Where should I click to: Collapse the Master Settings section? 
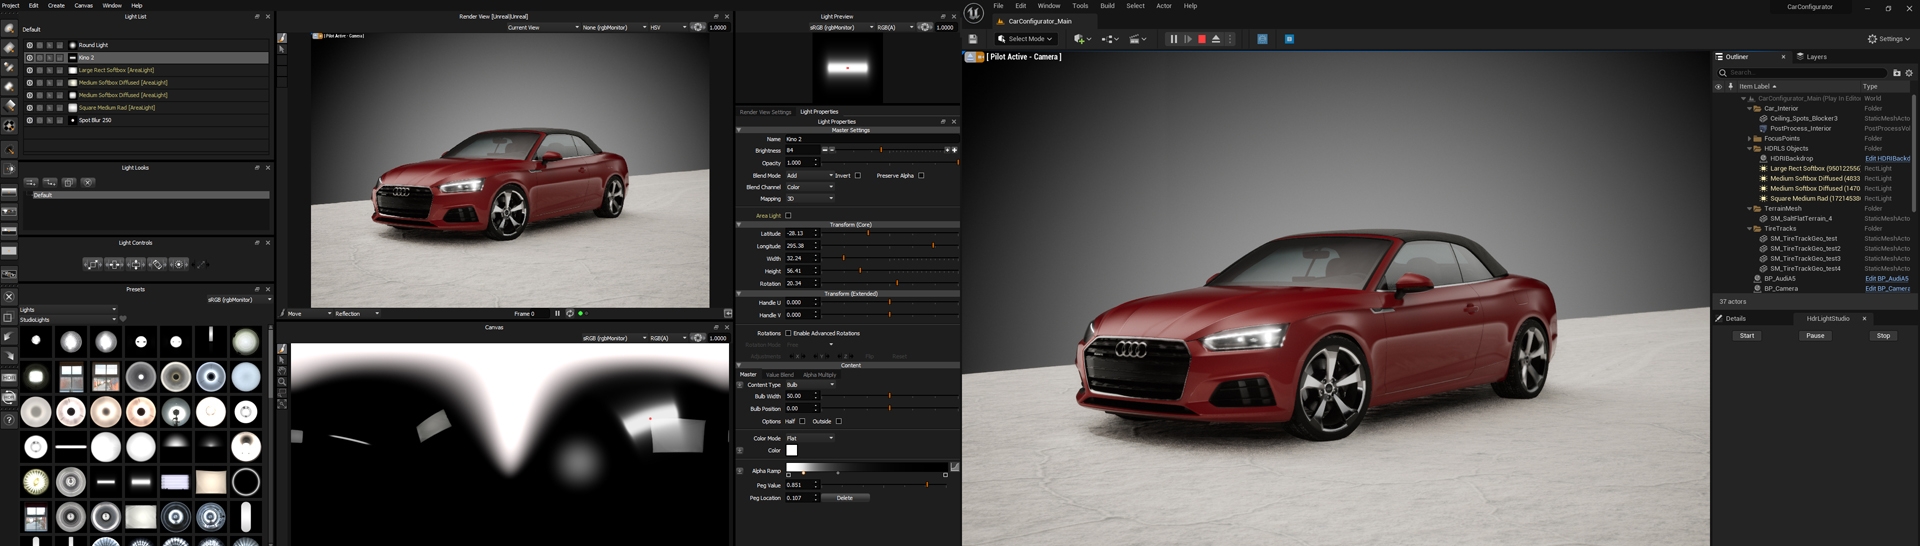tap(739, 130)
